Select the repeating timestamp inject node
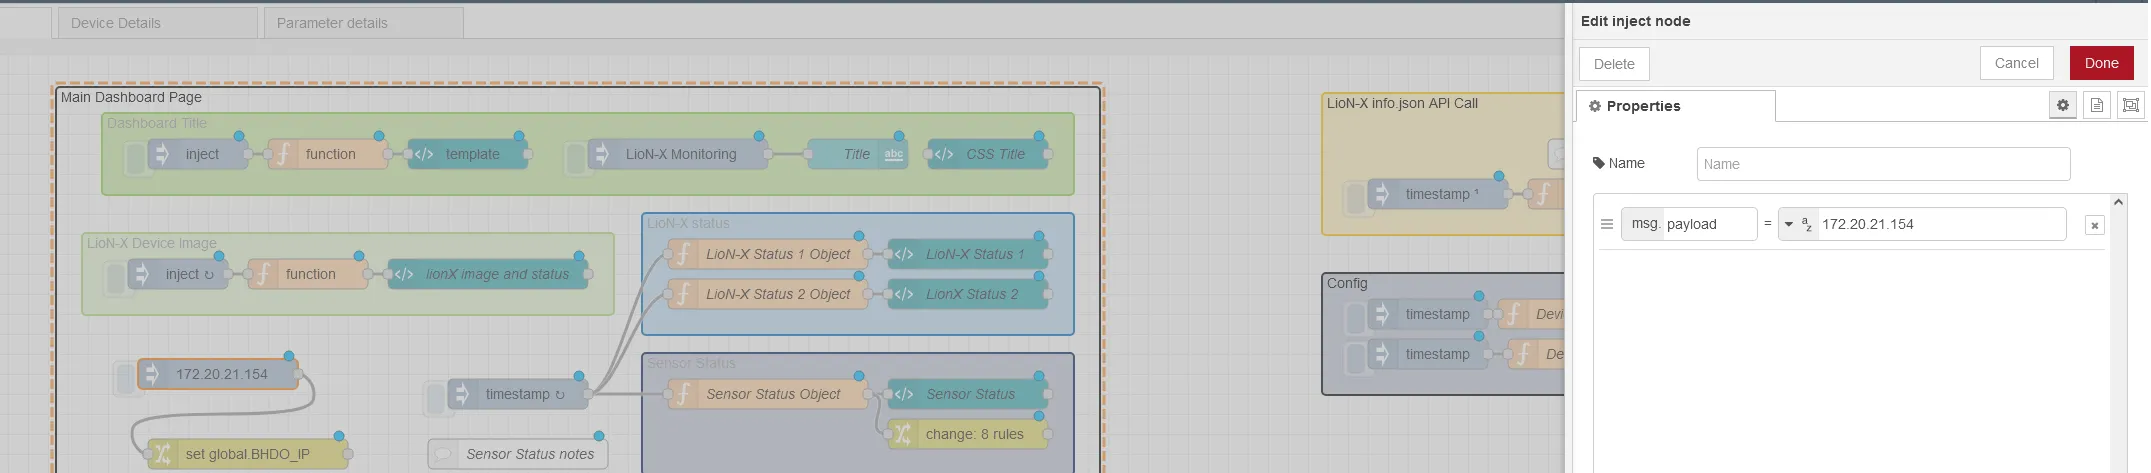This screenshot has height=473, width=2151. 518,394
